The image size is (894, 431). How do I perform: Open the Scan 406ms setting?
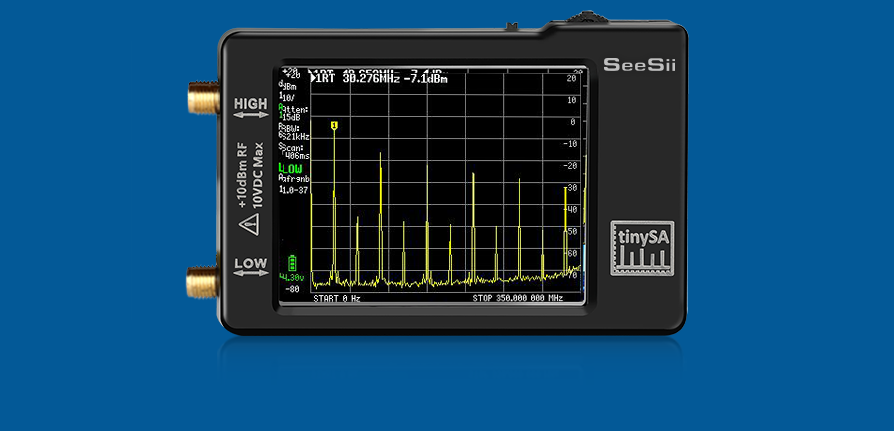pos(295,151)
